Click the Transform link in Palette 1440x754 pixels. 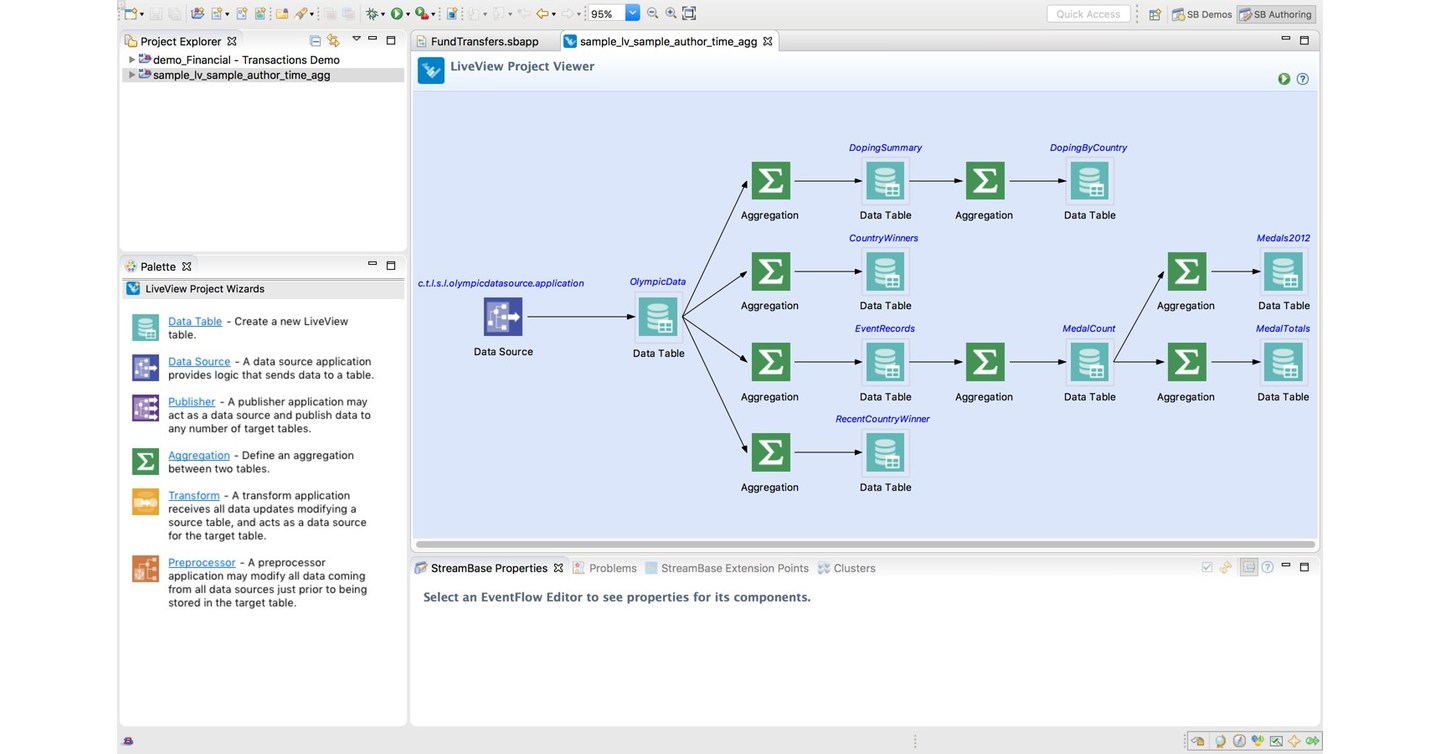click(194, 495)
